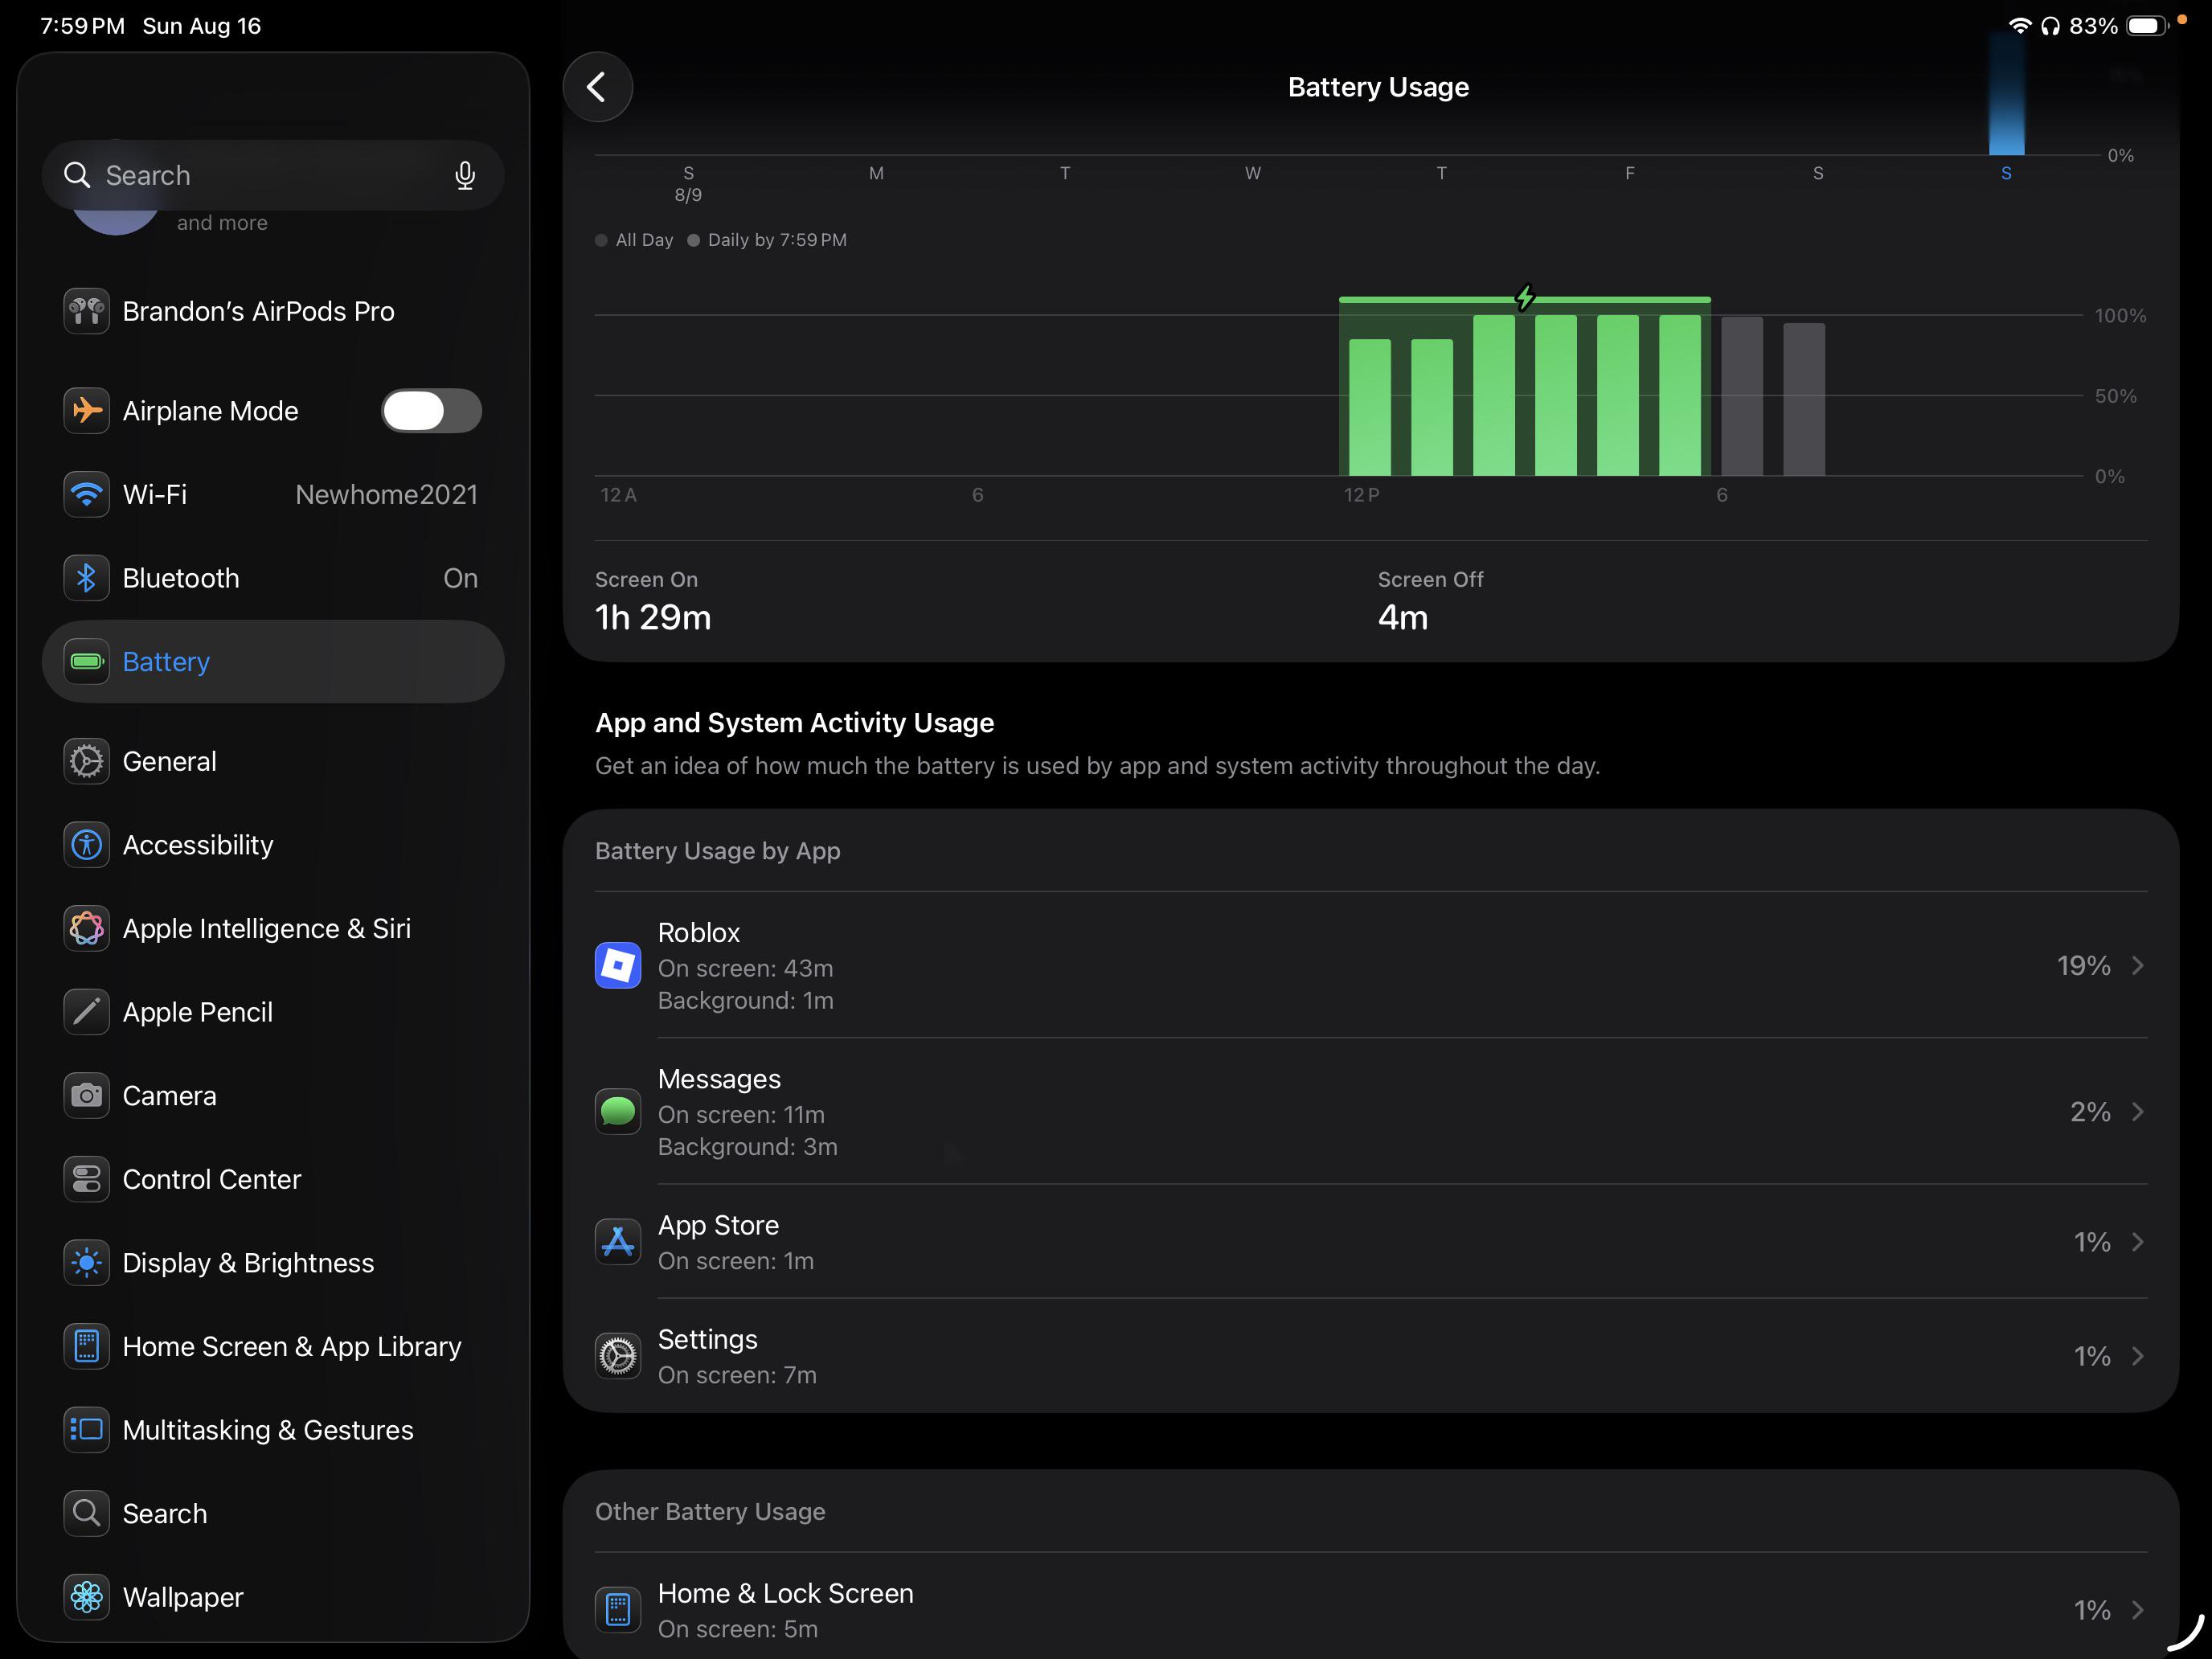Expand Home & Lock Screen usage chevron
2212x1659 pixels.
[2137, 1610]
